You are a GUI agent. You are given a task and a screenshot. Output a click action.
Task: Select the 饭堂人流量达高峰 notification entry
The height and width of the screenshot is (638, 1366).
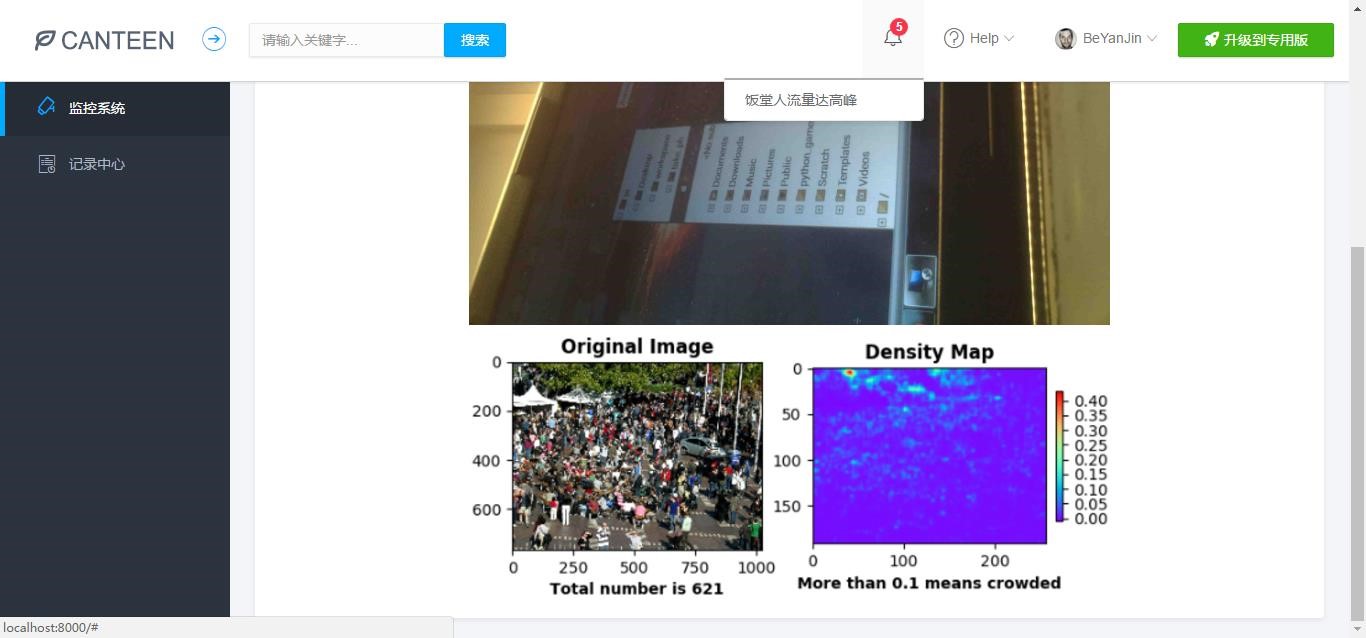pyautogui.click(x=823, y=100)
